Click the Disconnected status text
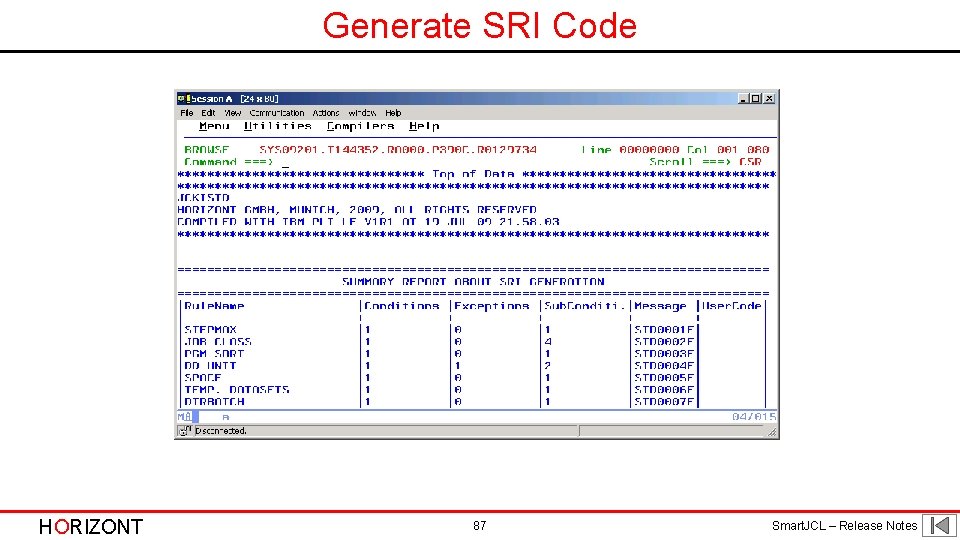 click(221, 431)
